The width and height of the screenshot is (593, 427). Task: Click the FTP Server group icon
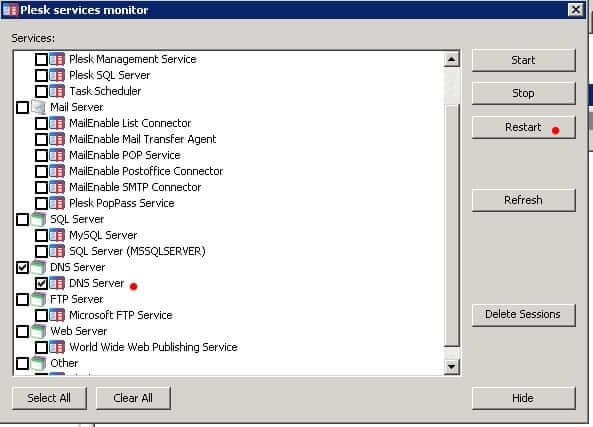(38, 299)
